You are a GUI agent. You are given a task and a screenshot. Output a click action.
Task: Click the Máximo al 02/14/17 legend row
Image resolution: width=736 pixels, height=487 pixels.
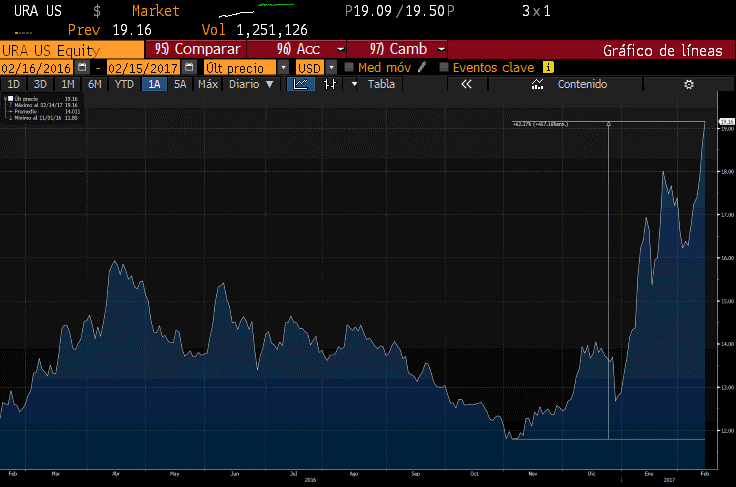tap(45, 105)
